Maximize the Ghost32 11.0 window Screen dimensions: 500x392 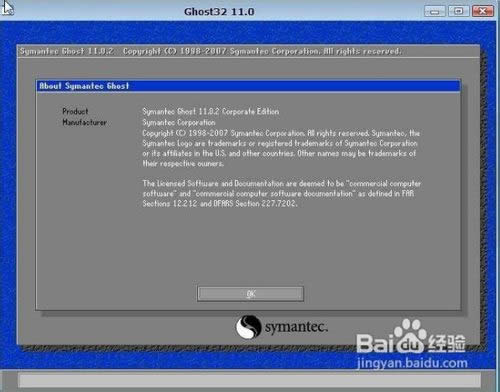[458, 11]
